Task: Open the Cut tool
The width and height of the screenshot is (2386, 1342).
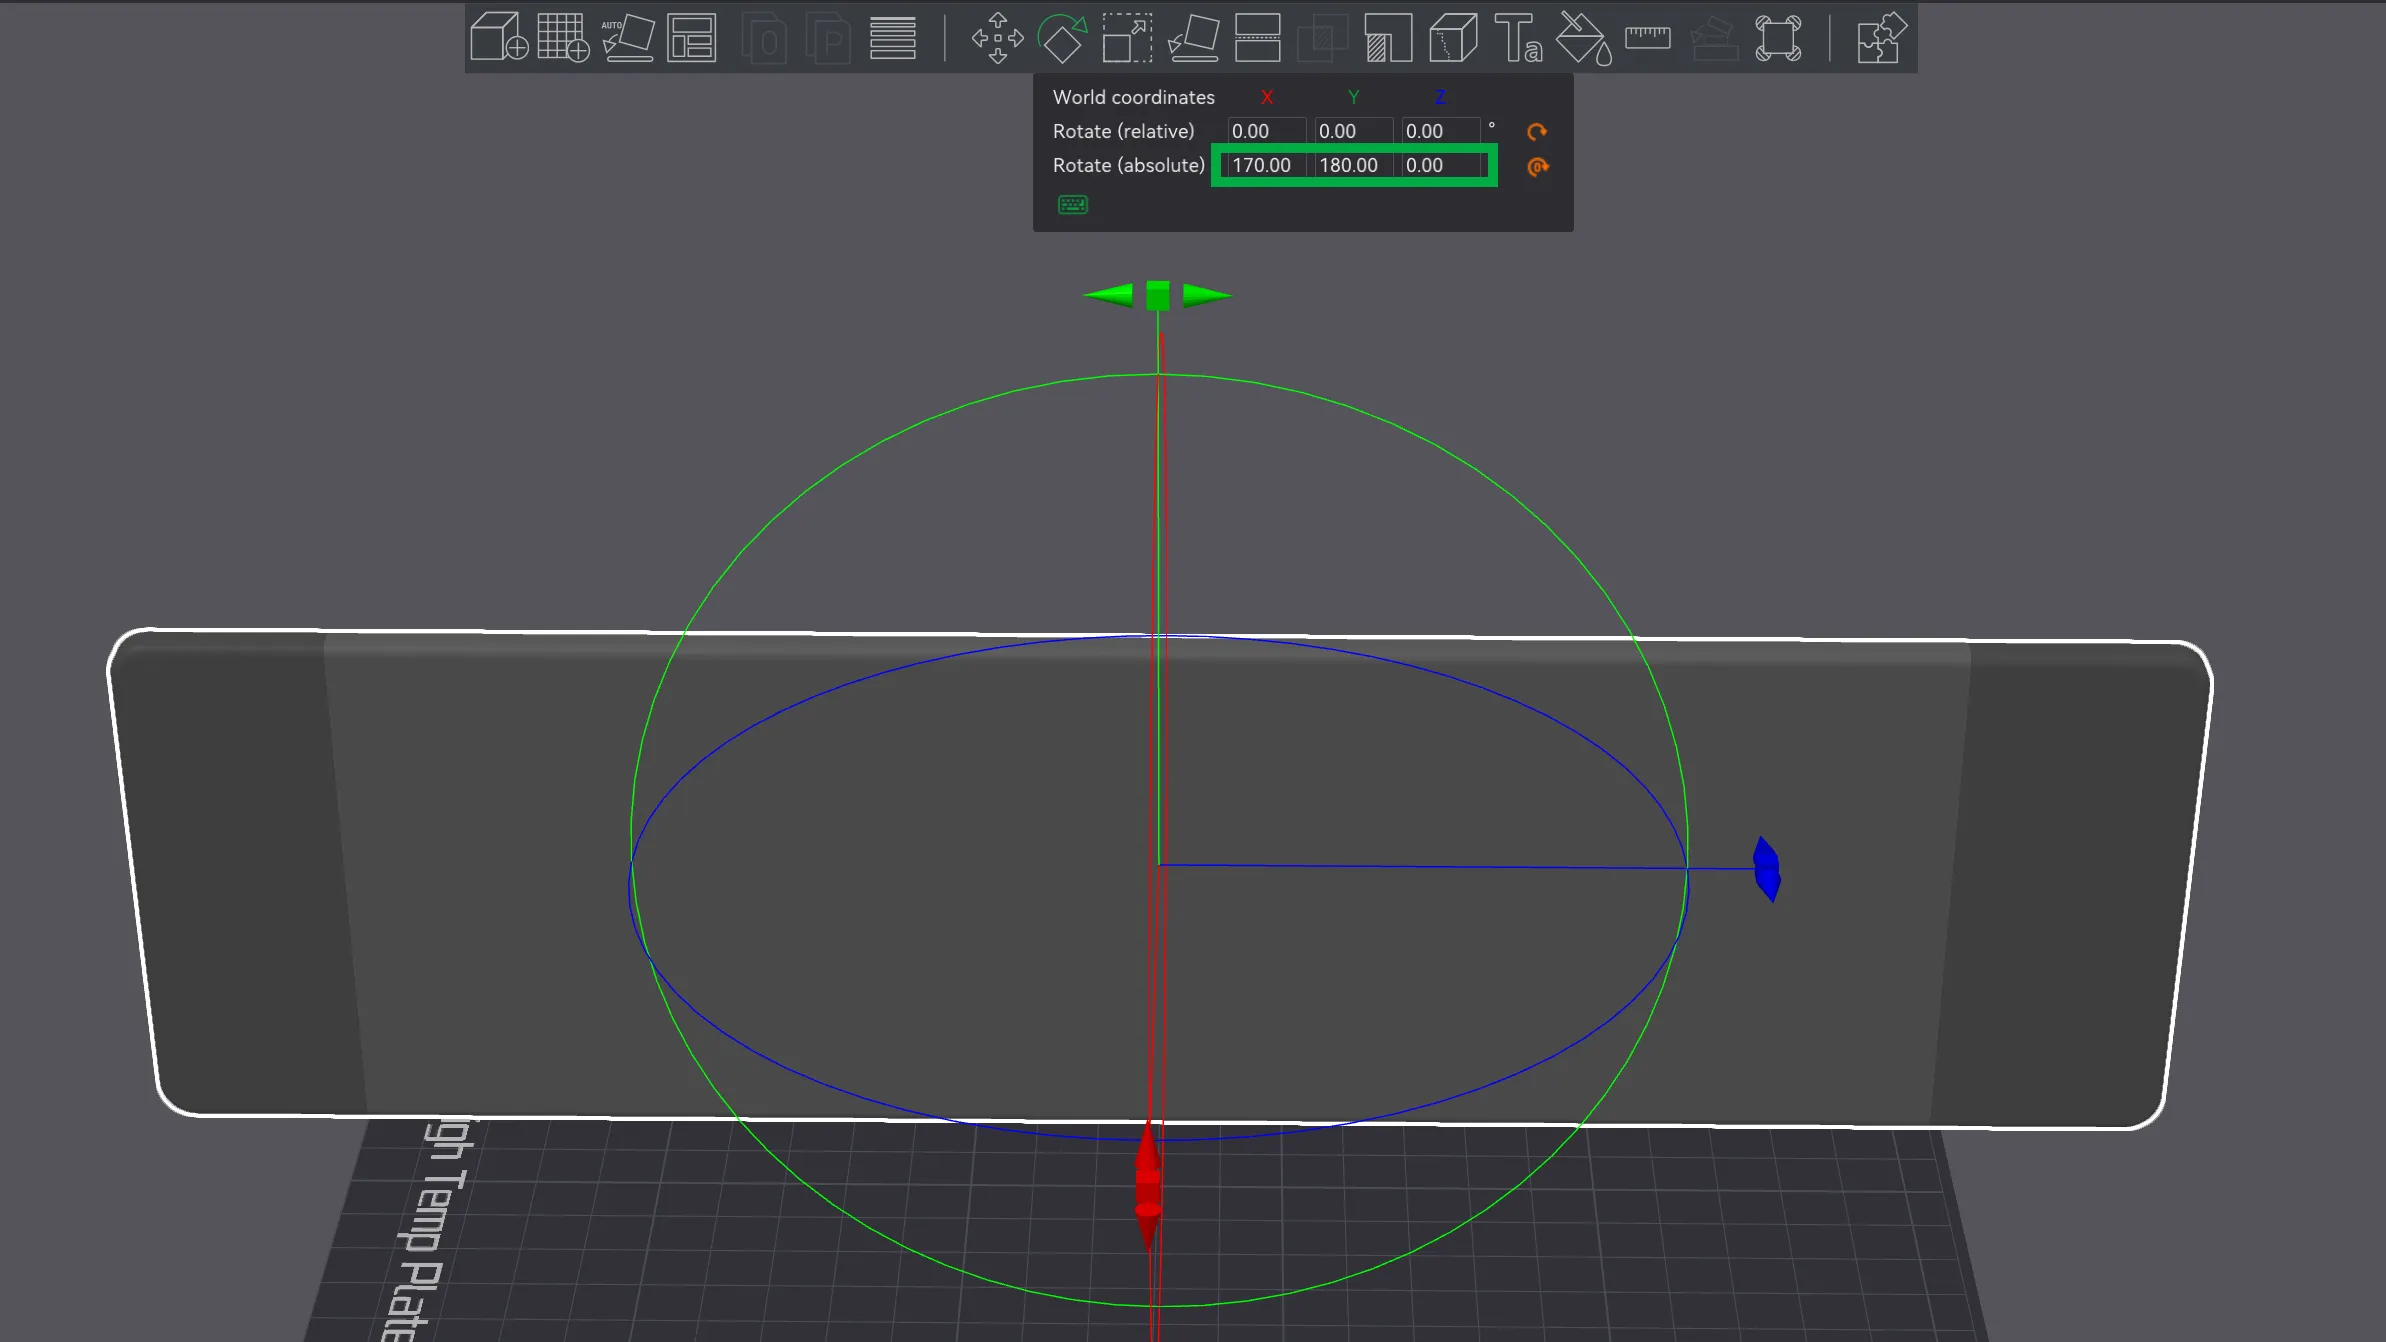Action: (x=1258, y=38)
